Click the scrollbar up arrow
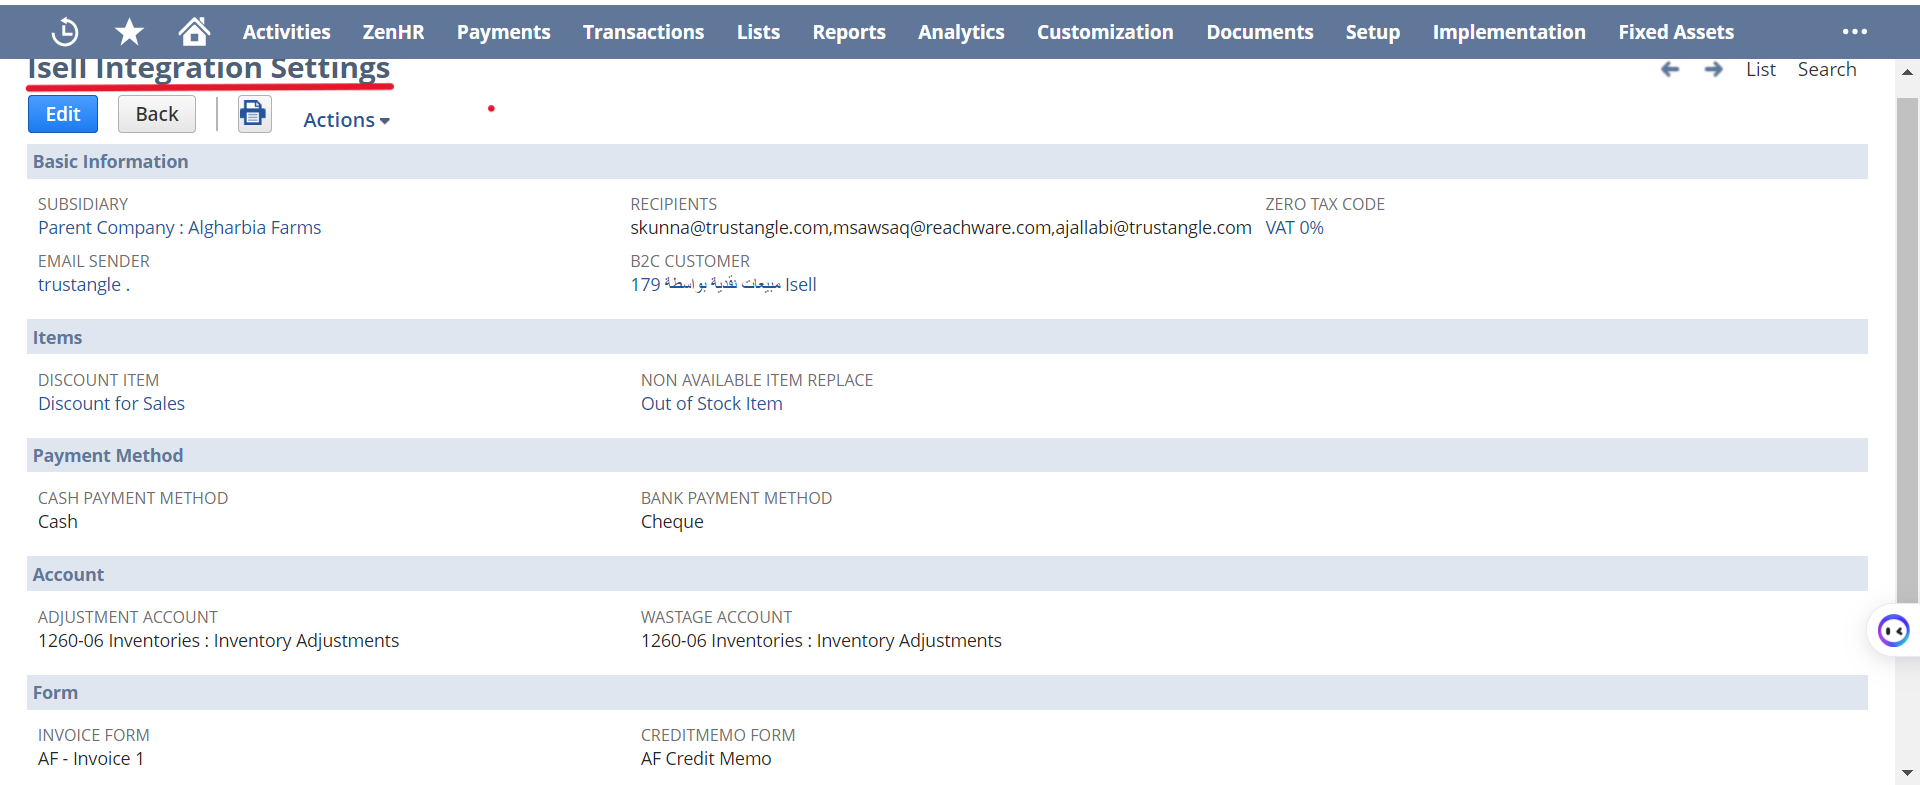The width and height of the screenshot is (1920, 785). (x=1907, y=72)
